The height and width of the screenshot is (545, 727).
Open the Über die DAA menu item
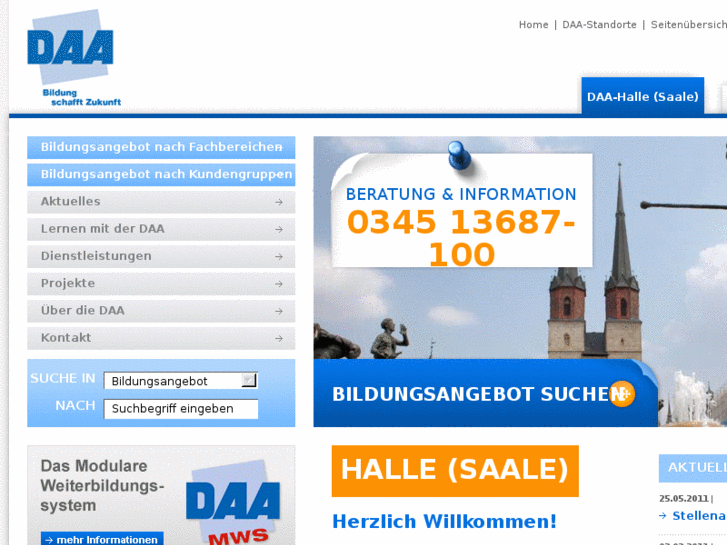[x=161, y=311]
